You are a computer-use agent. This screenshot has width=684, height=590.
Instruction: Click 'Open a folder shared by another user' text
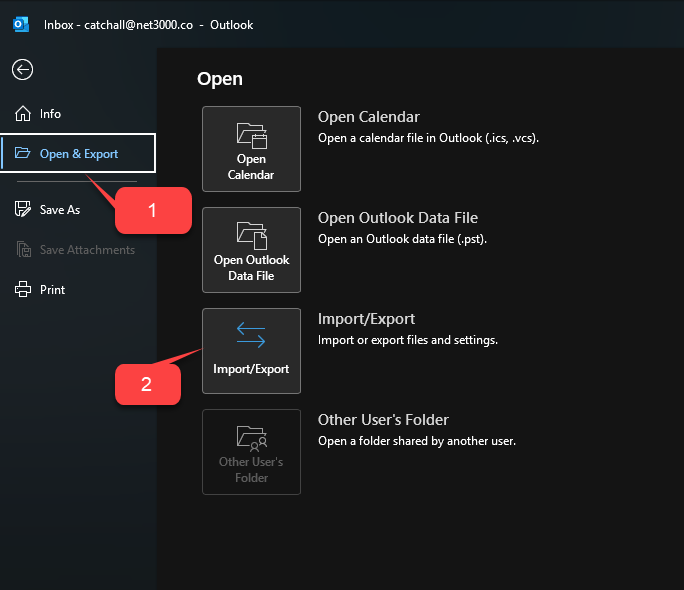[x=417, y=441]
